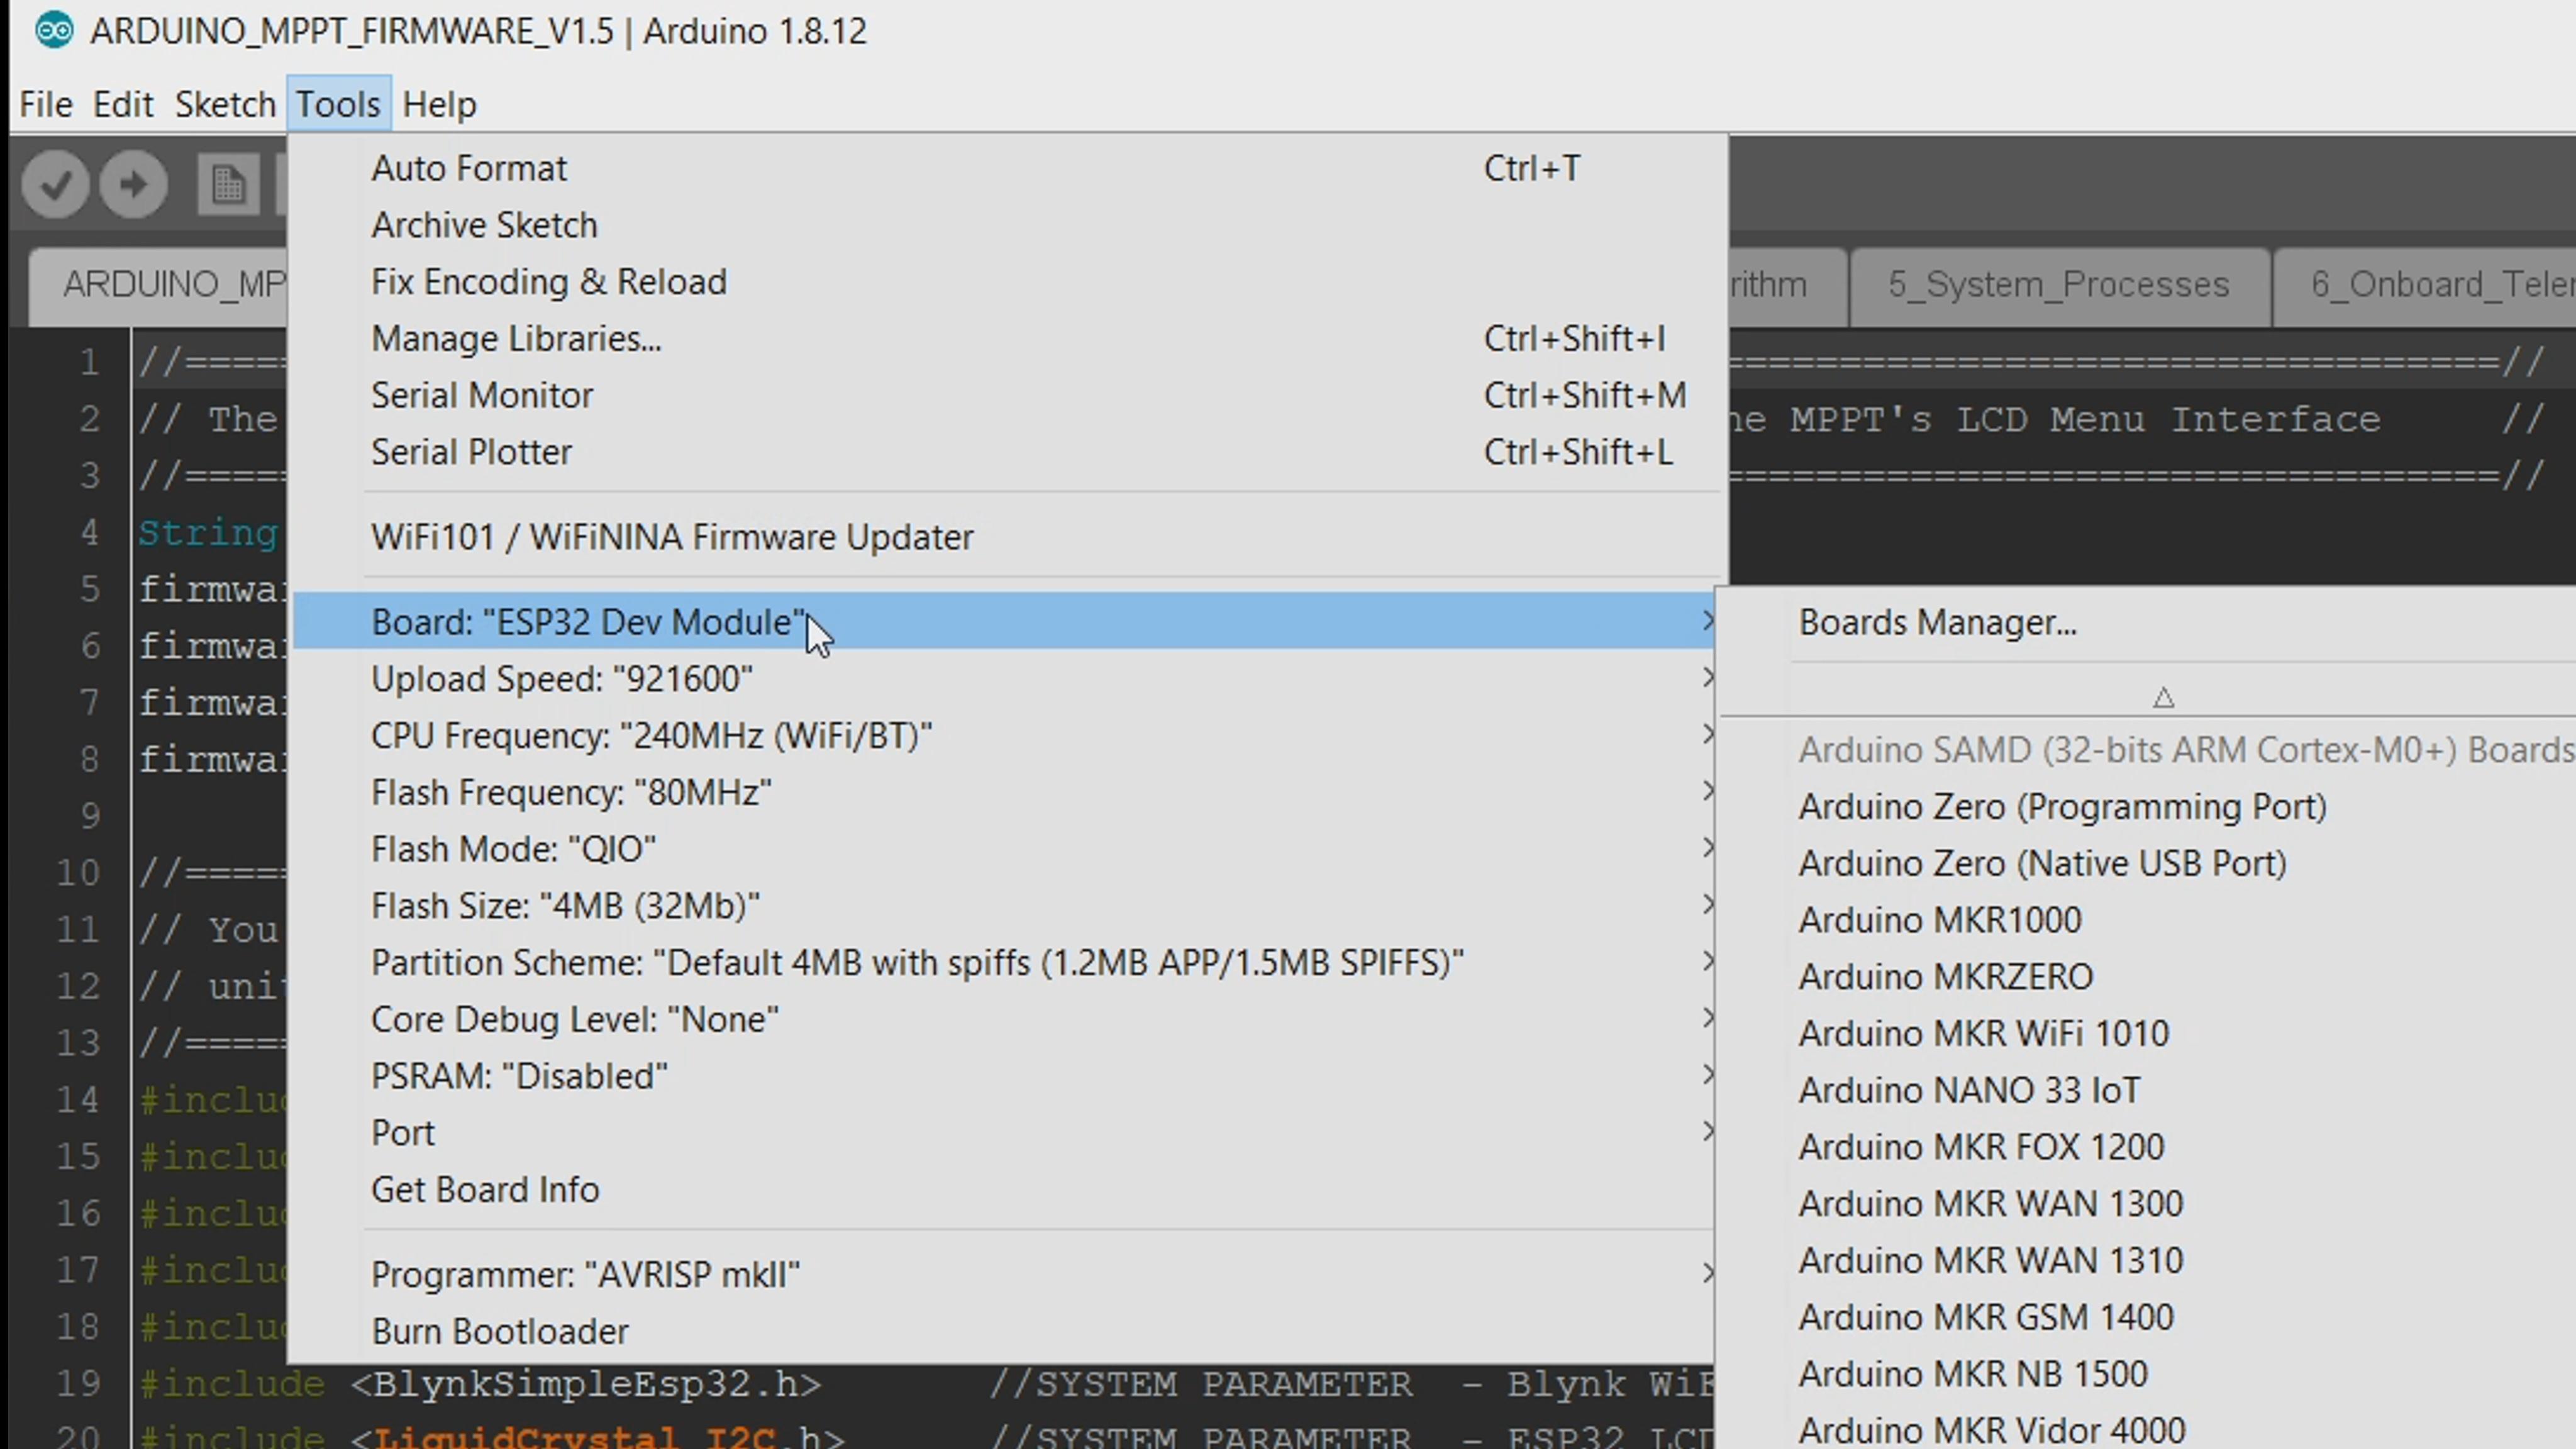This screenshot has width=2576, height=1449.
Task: Launch the Serial Plotter
Action: tap(1008, 452)
